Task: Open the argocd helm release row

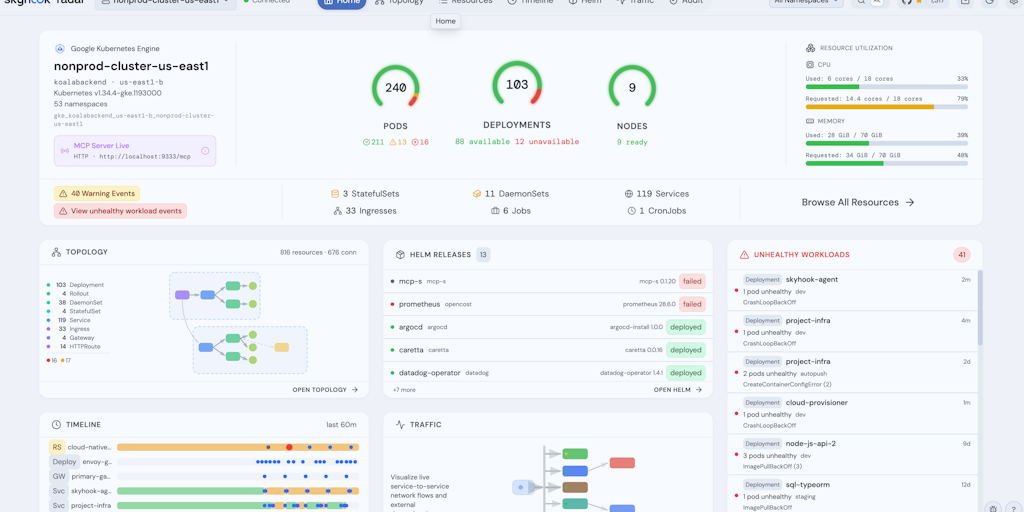Action: click(547, 327)
